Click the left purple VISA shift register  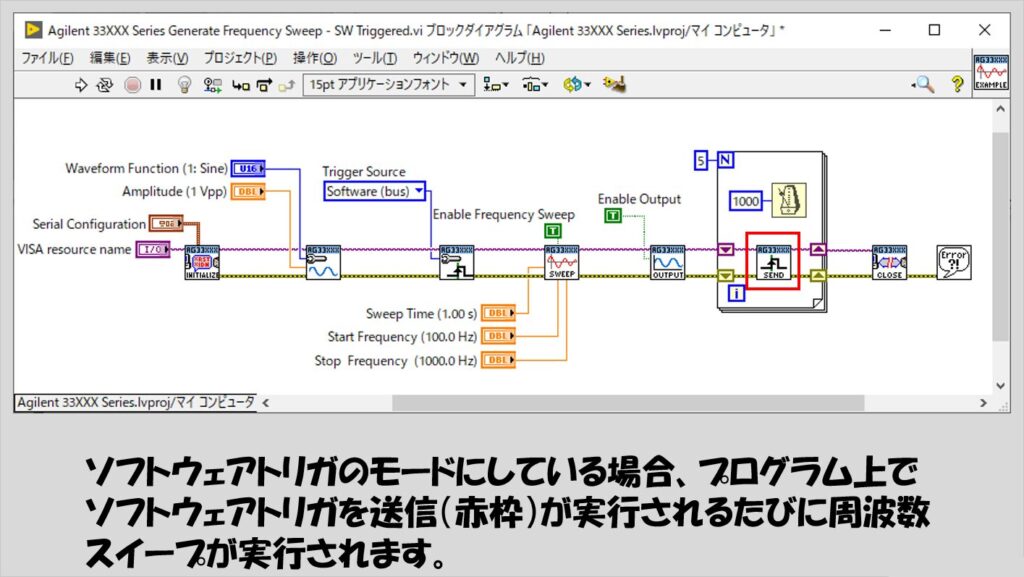(x=726, y=249)
